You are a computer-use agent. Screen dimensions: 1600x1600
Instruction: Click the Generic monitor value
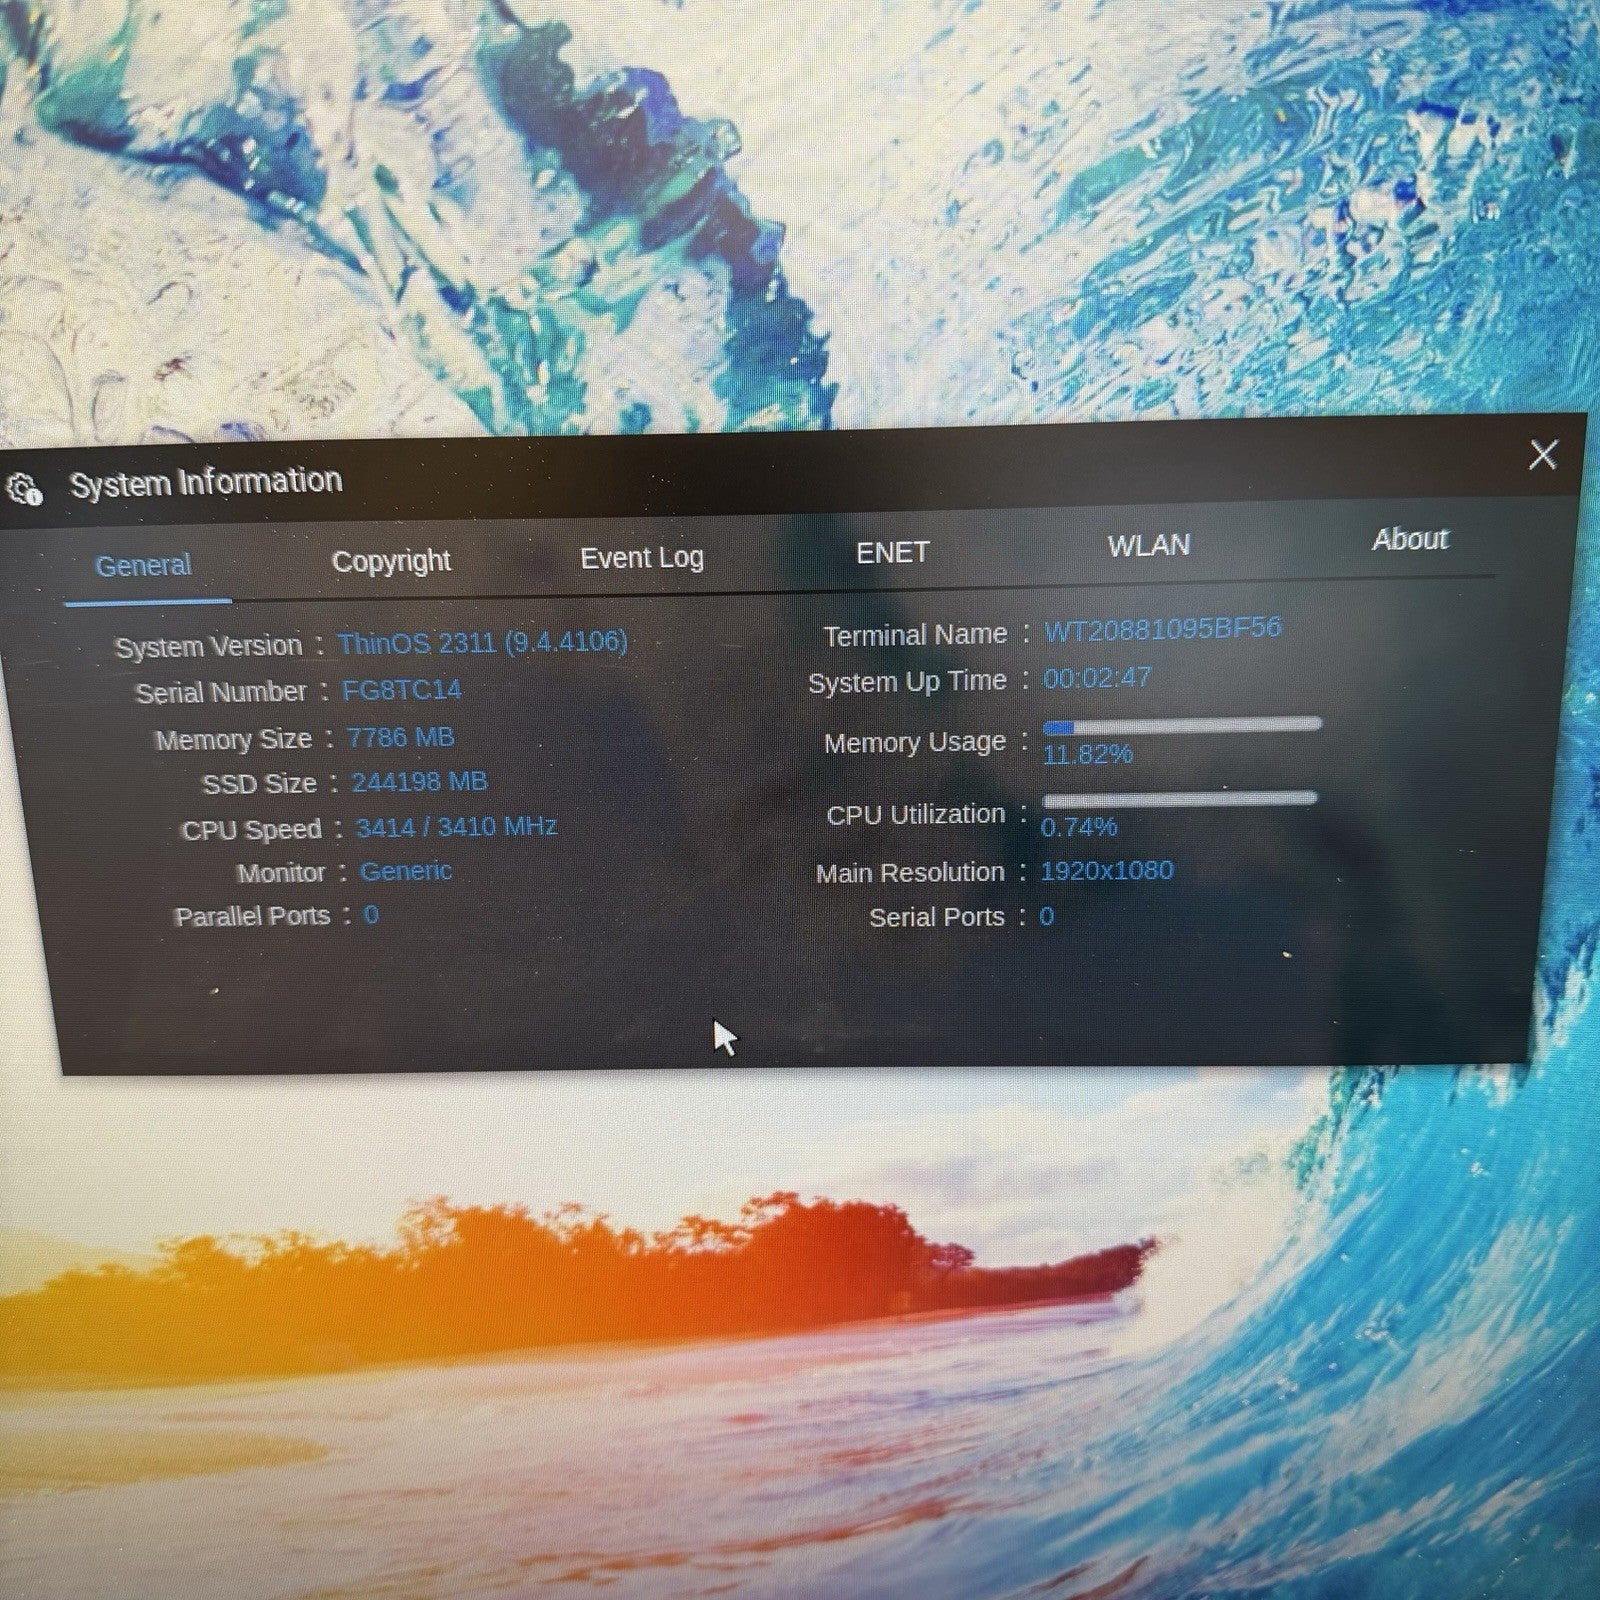405,871
